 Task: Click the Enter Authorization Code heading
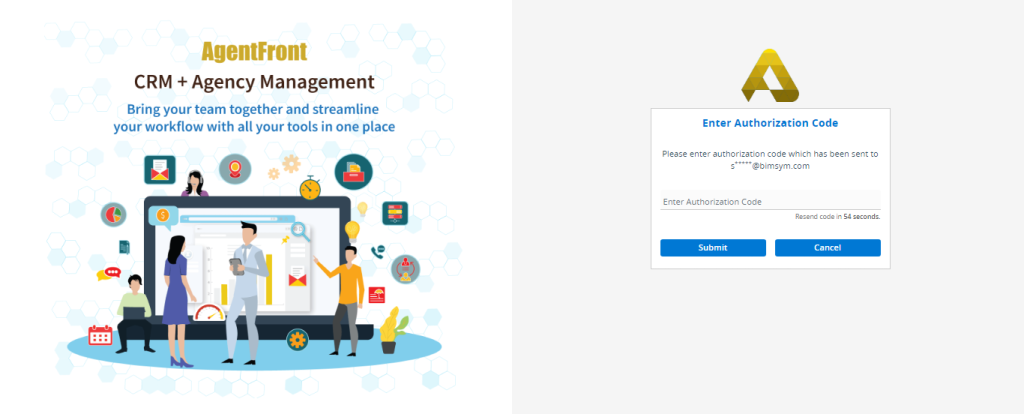pyautogui.click(x=770, y=123)
